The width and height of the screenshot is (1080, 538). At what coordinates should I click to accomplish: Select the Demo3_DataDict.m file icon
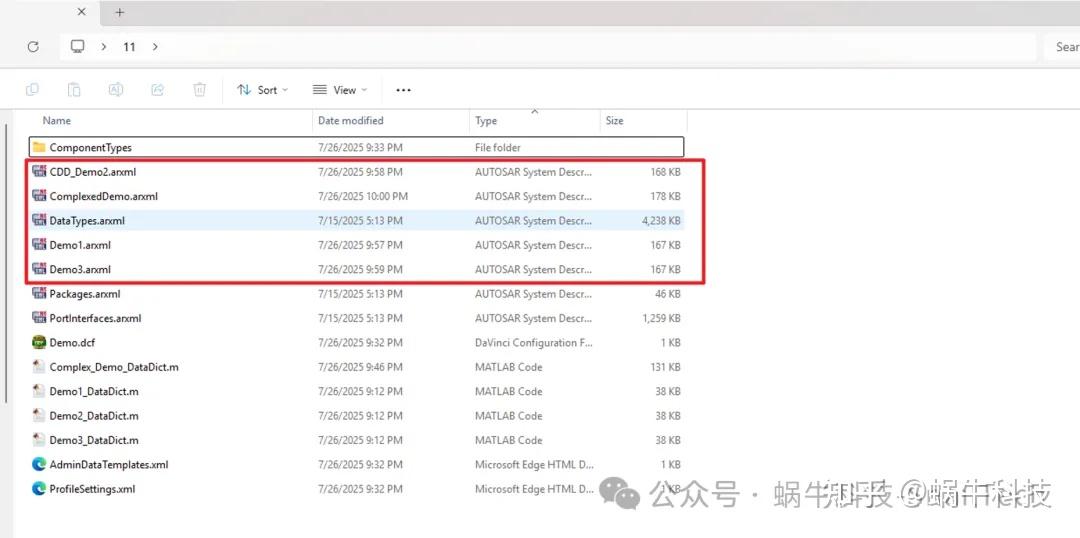39,440
